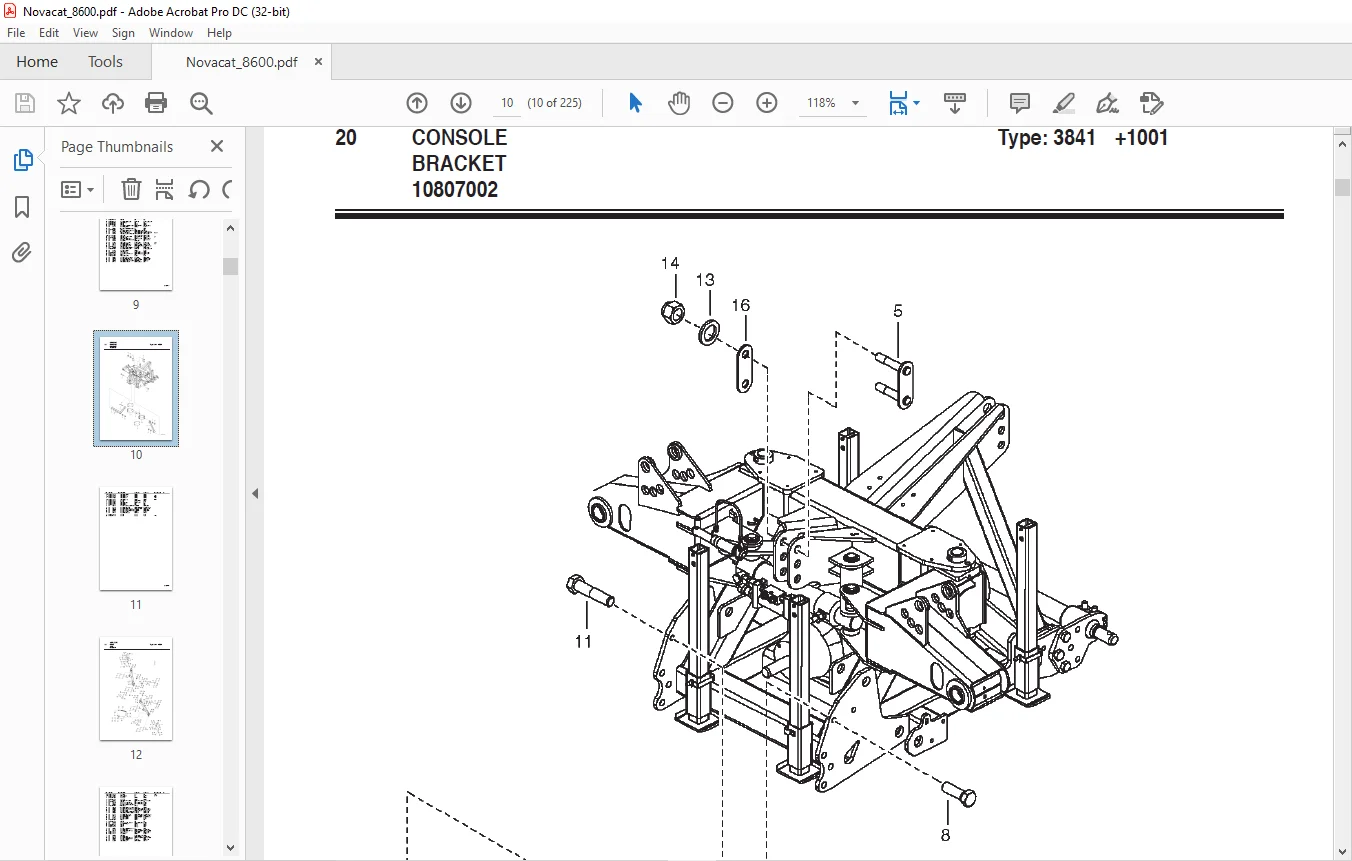Click the '(10 of 225)' page count text
Image resolution: width=1352 pixels, height=861 pixels.
[555, 103]
